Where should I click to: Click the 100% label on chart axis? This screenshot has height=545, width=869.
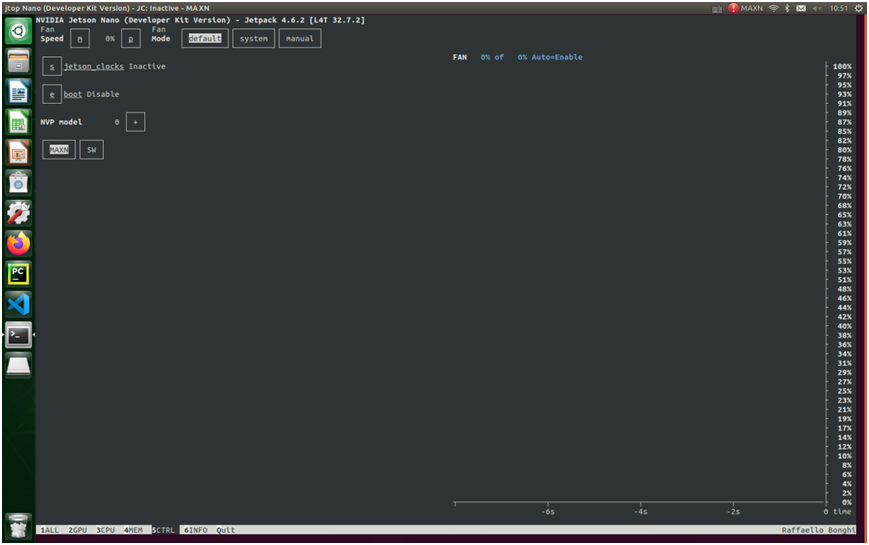[842, 67]
